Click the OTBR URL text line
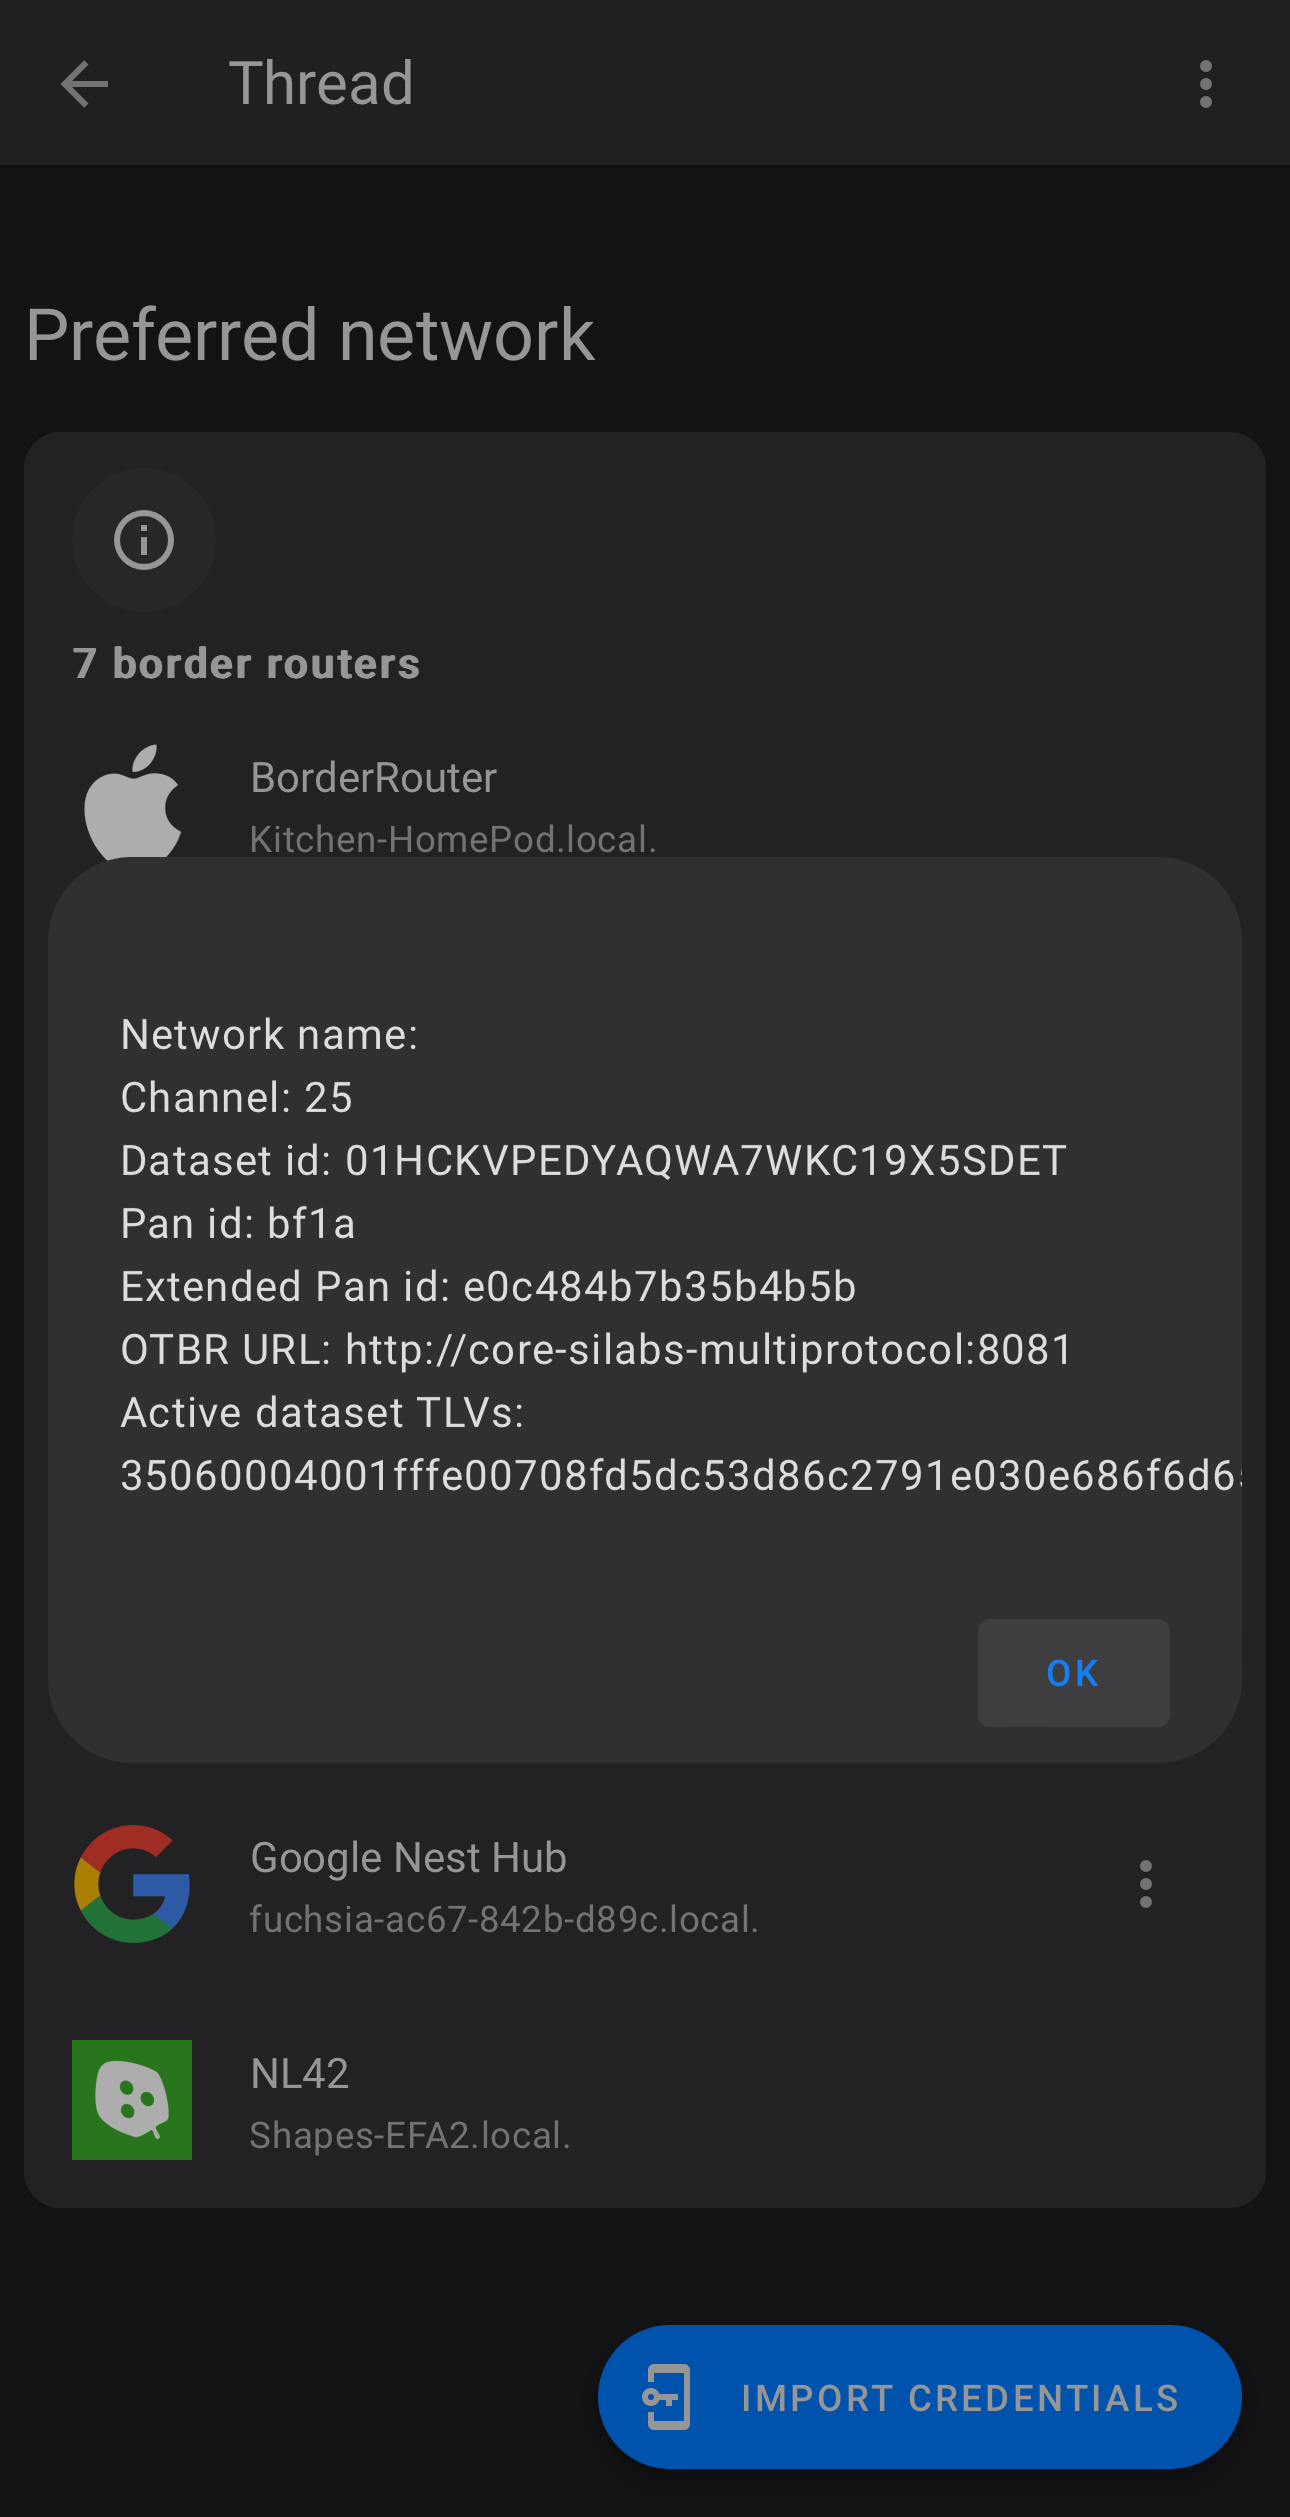This screenshot has height=2517, width=1290. (x=596, y=1350)
